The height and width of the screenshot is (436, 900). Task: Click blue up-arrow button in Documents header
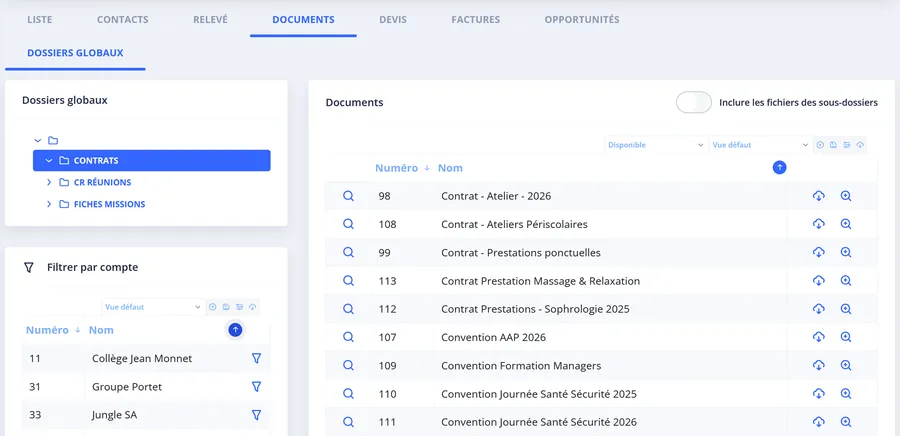tap(779, 168)
